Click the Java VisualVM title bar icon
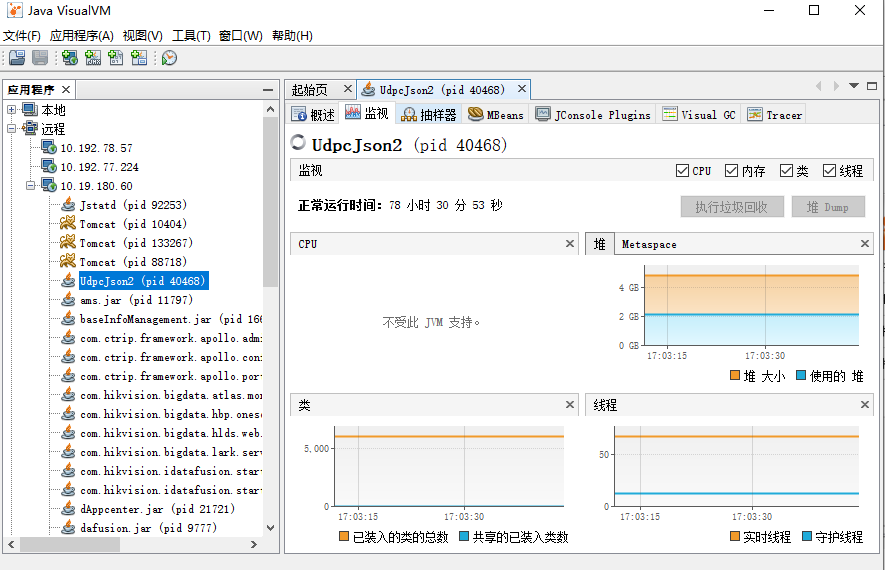Image resolution: width=885 pixels, height=570 pixels. (x=15, y=10)
